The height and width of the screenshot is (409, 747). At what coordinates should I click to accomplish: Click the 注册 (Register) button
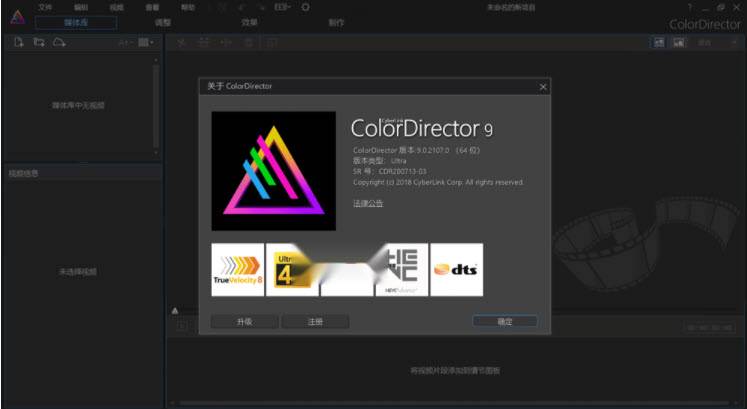coord(315,322)
